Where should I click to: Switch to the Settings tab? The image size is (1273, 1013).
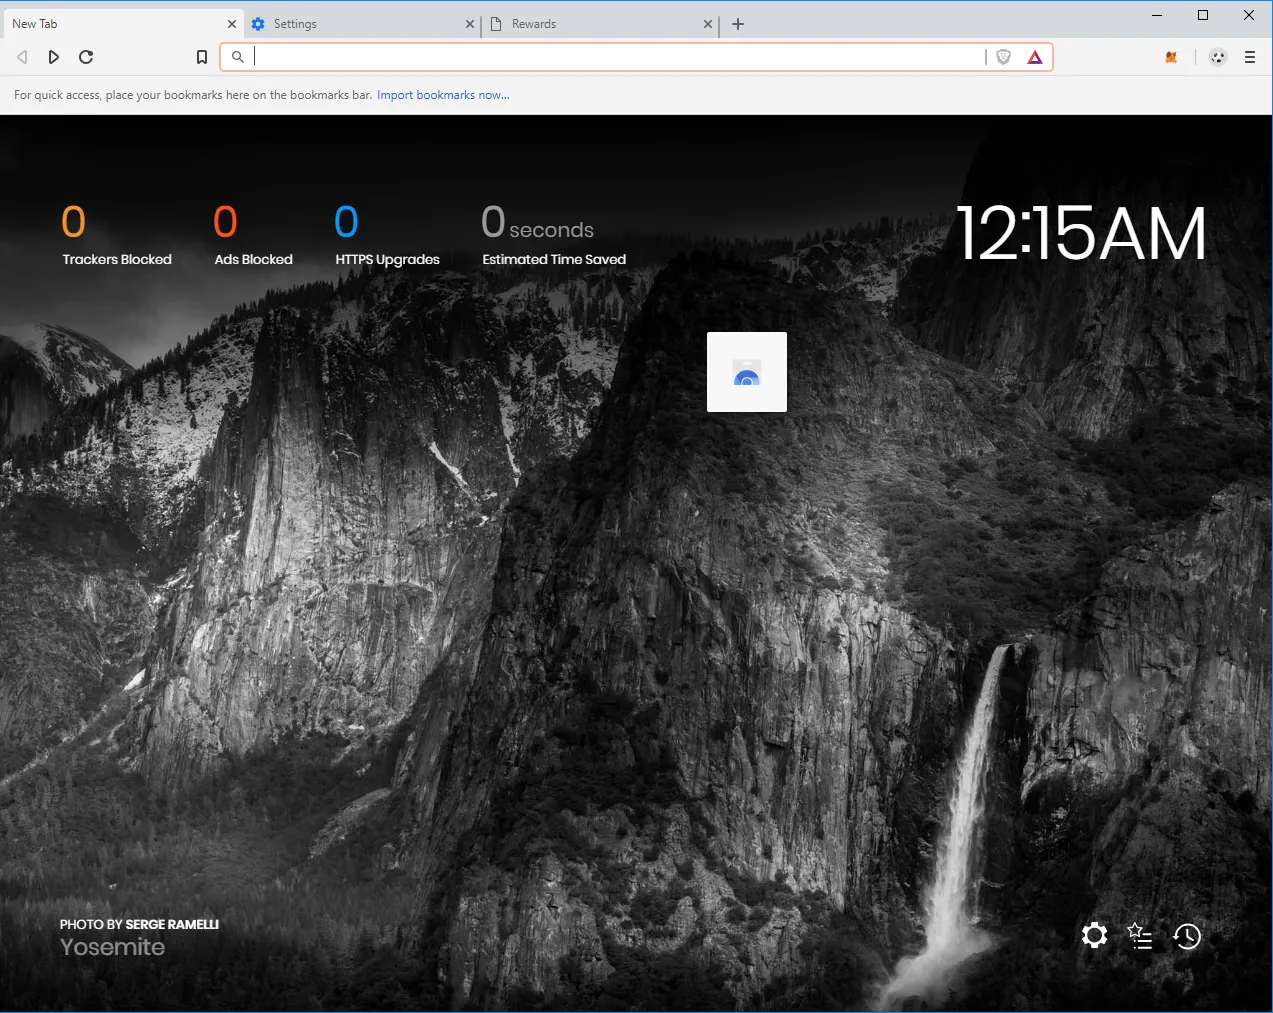pos(364,24)
